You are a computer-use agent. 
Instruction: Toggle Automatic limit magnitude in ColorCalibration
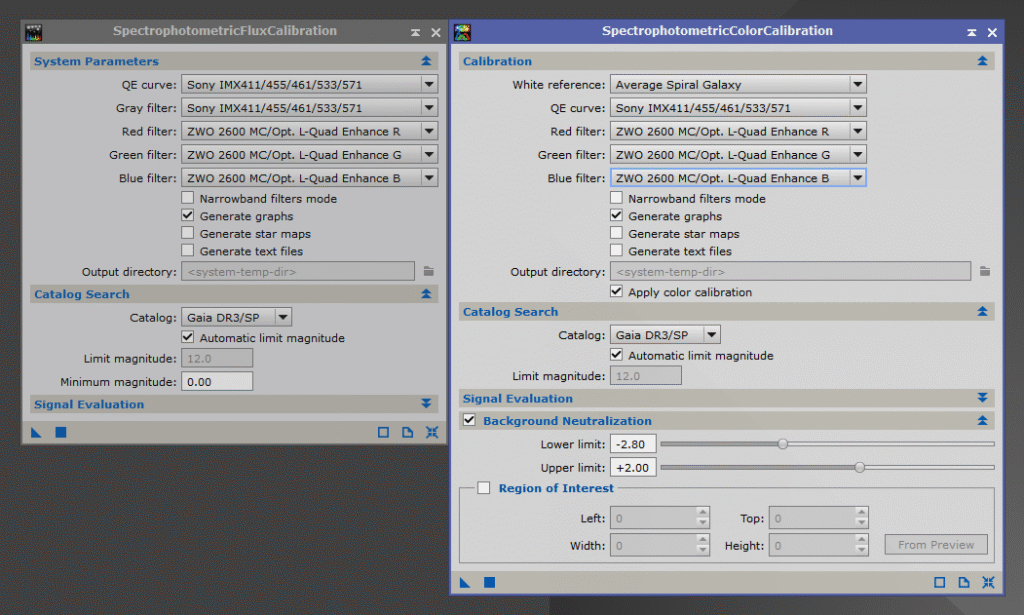click(616, 355)
